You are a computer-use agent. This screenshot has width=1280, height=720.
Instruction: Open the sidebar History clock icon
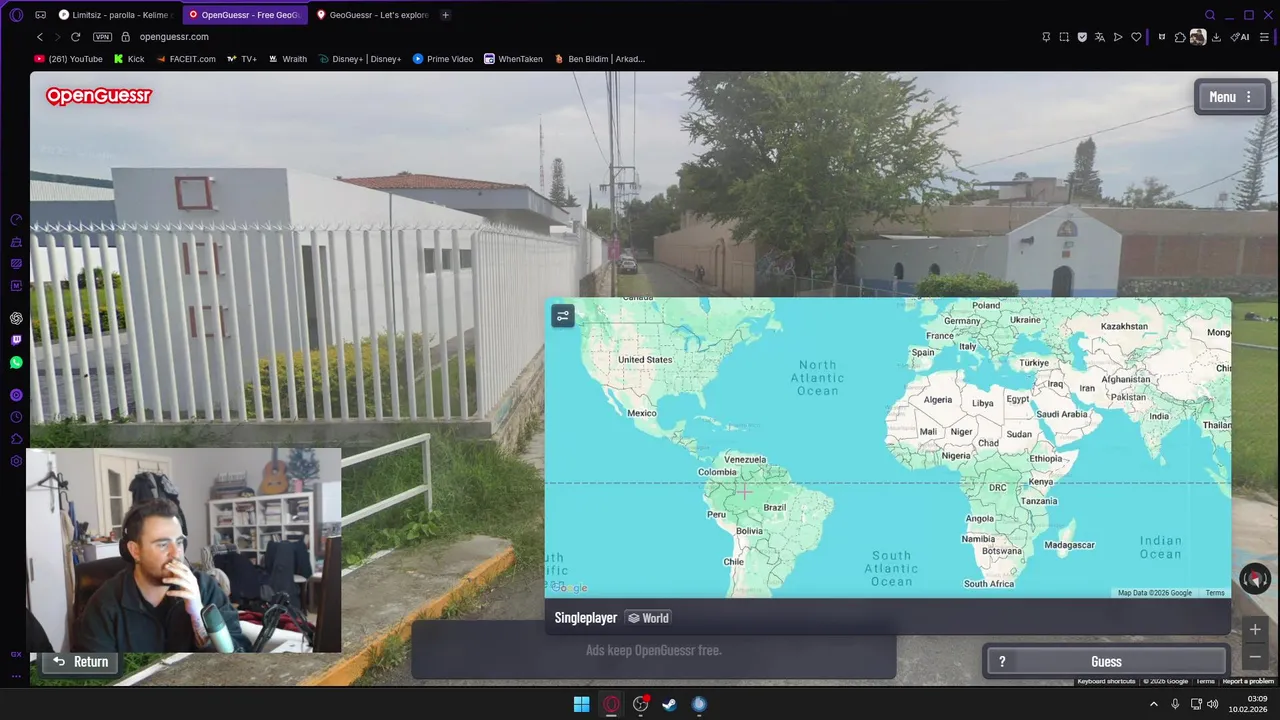pyautogui.click(x=16, y=417)
